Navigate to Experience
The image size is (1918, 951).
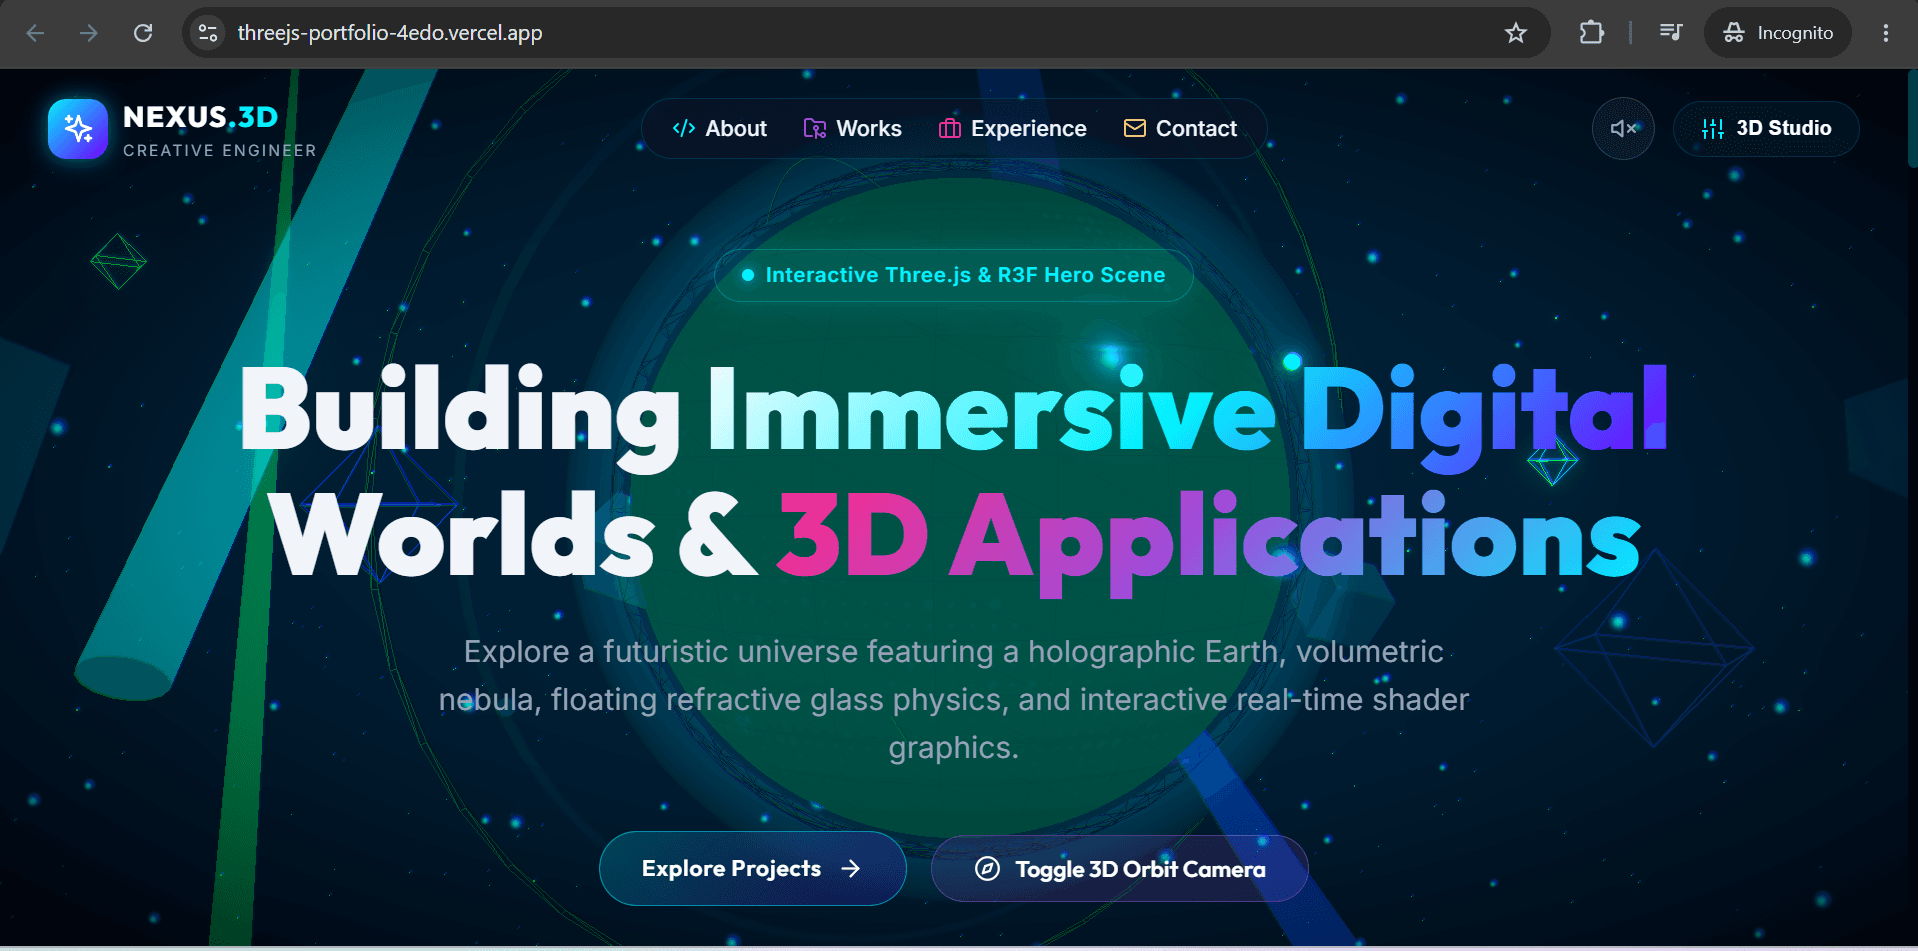coord(1012,129)
